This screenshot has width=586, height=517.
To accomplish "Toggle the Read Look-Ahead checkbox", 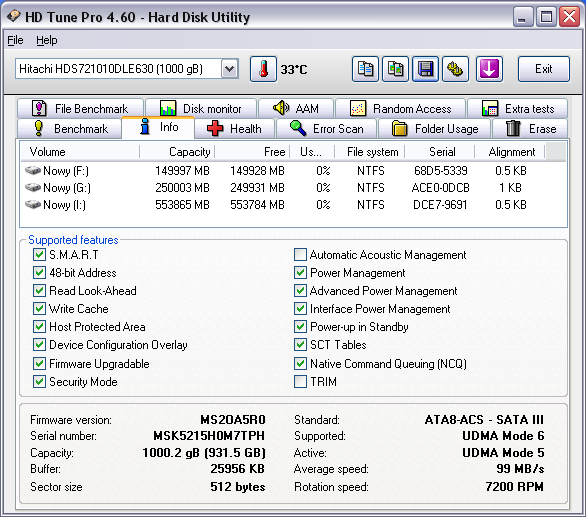I will [x=39, y=290].
